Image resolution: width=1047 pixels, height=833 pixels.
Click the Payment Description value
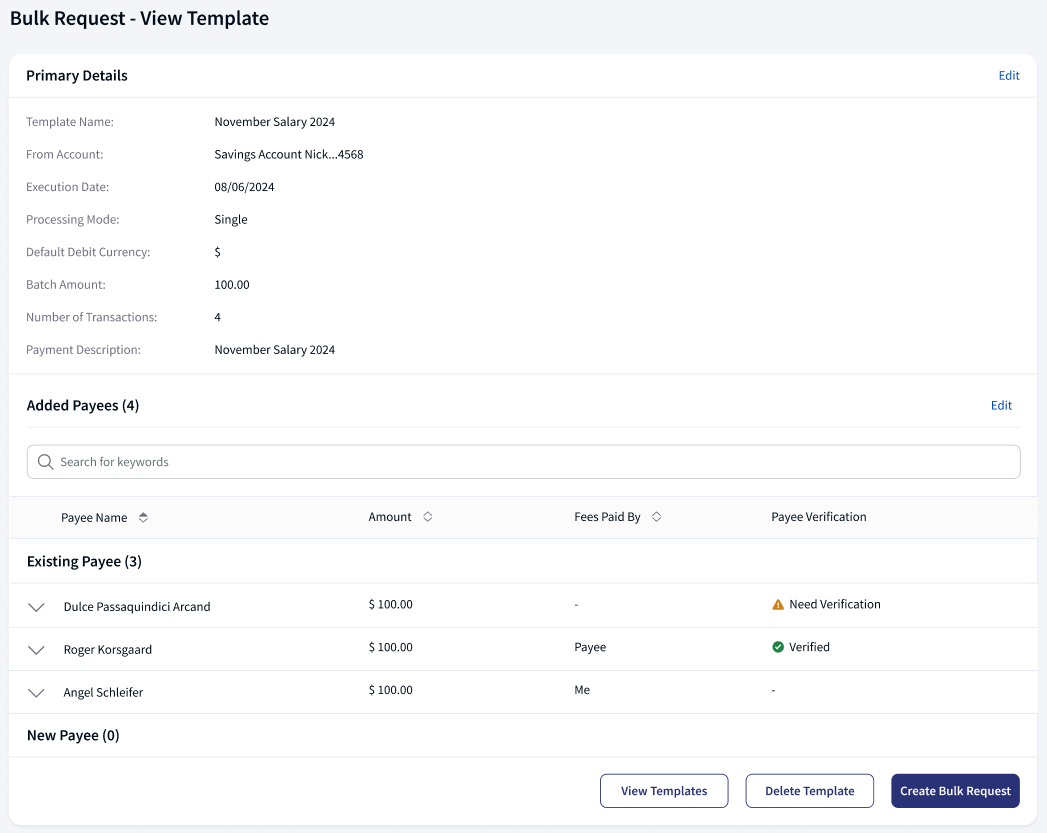(x=274, y=350)
